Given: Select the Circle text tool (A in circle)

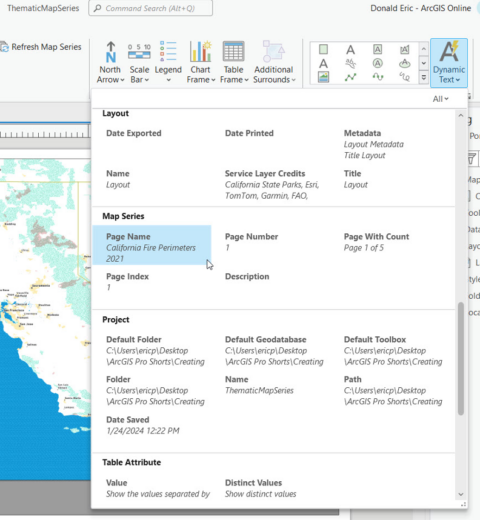Looking at the screenshot, I should click(377, 63).
